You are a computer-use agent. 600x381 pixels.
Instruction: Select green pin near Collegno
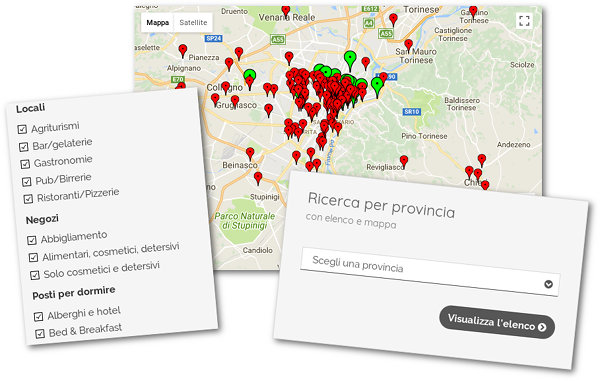pos(249,75)
